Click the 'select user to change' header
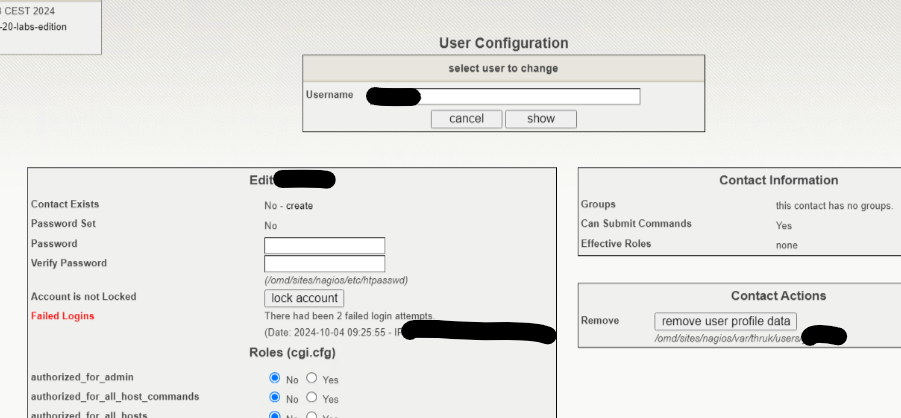This screenshot has height=418, width=901. click(503, 68)
